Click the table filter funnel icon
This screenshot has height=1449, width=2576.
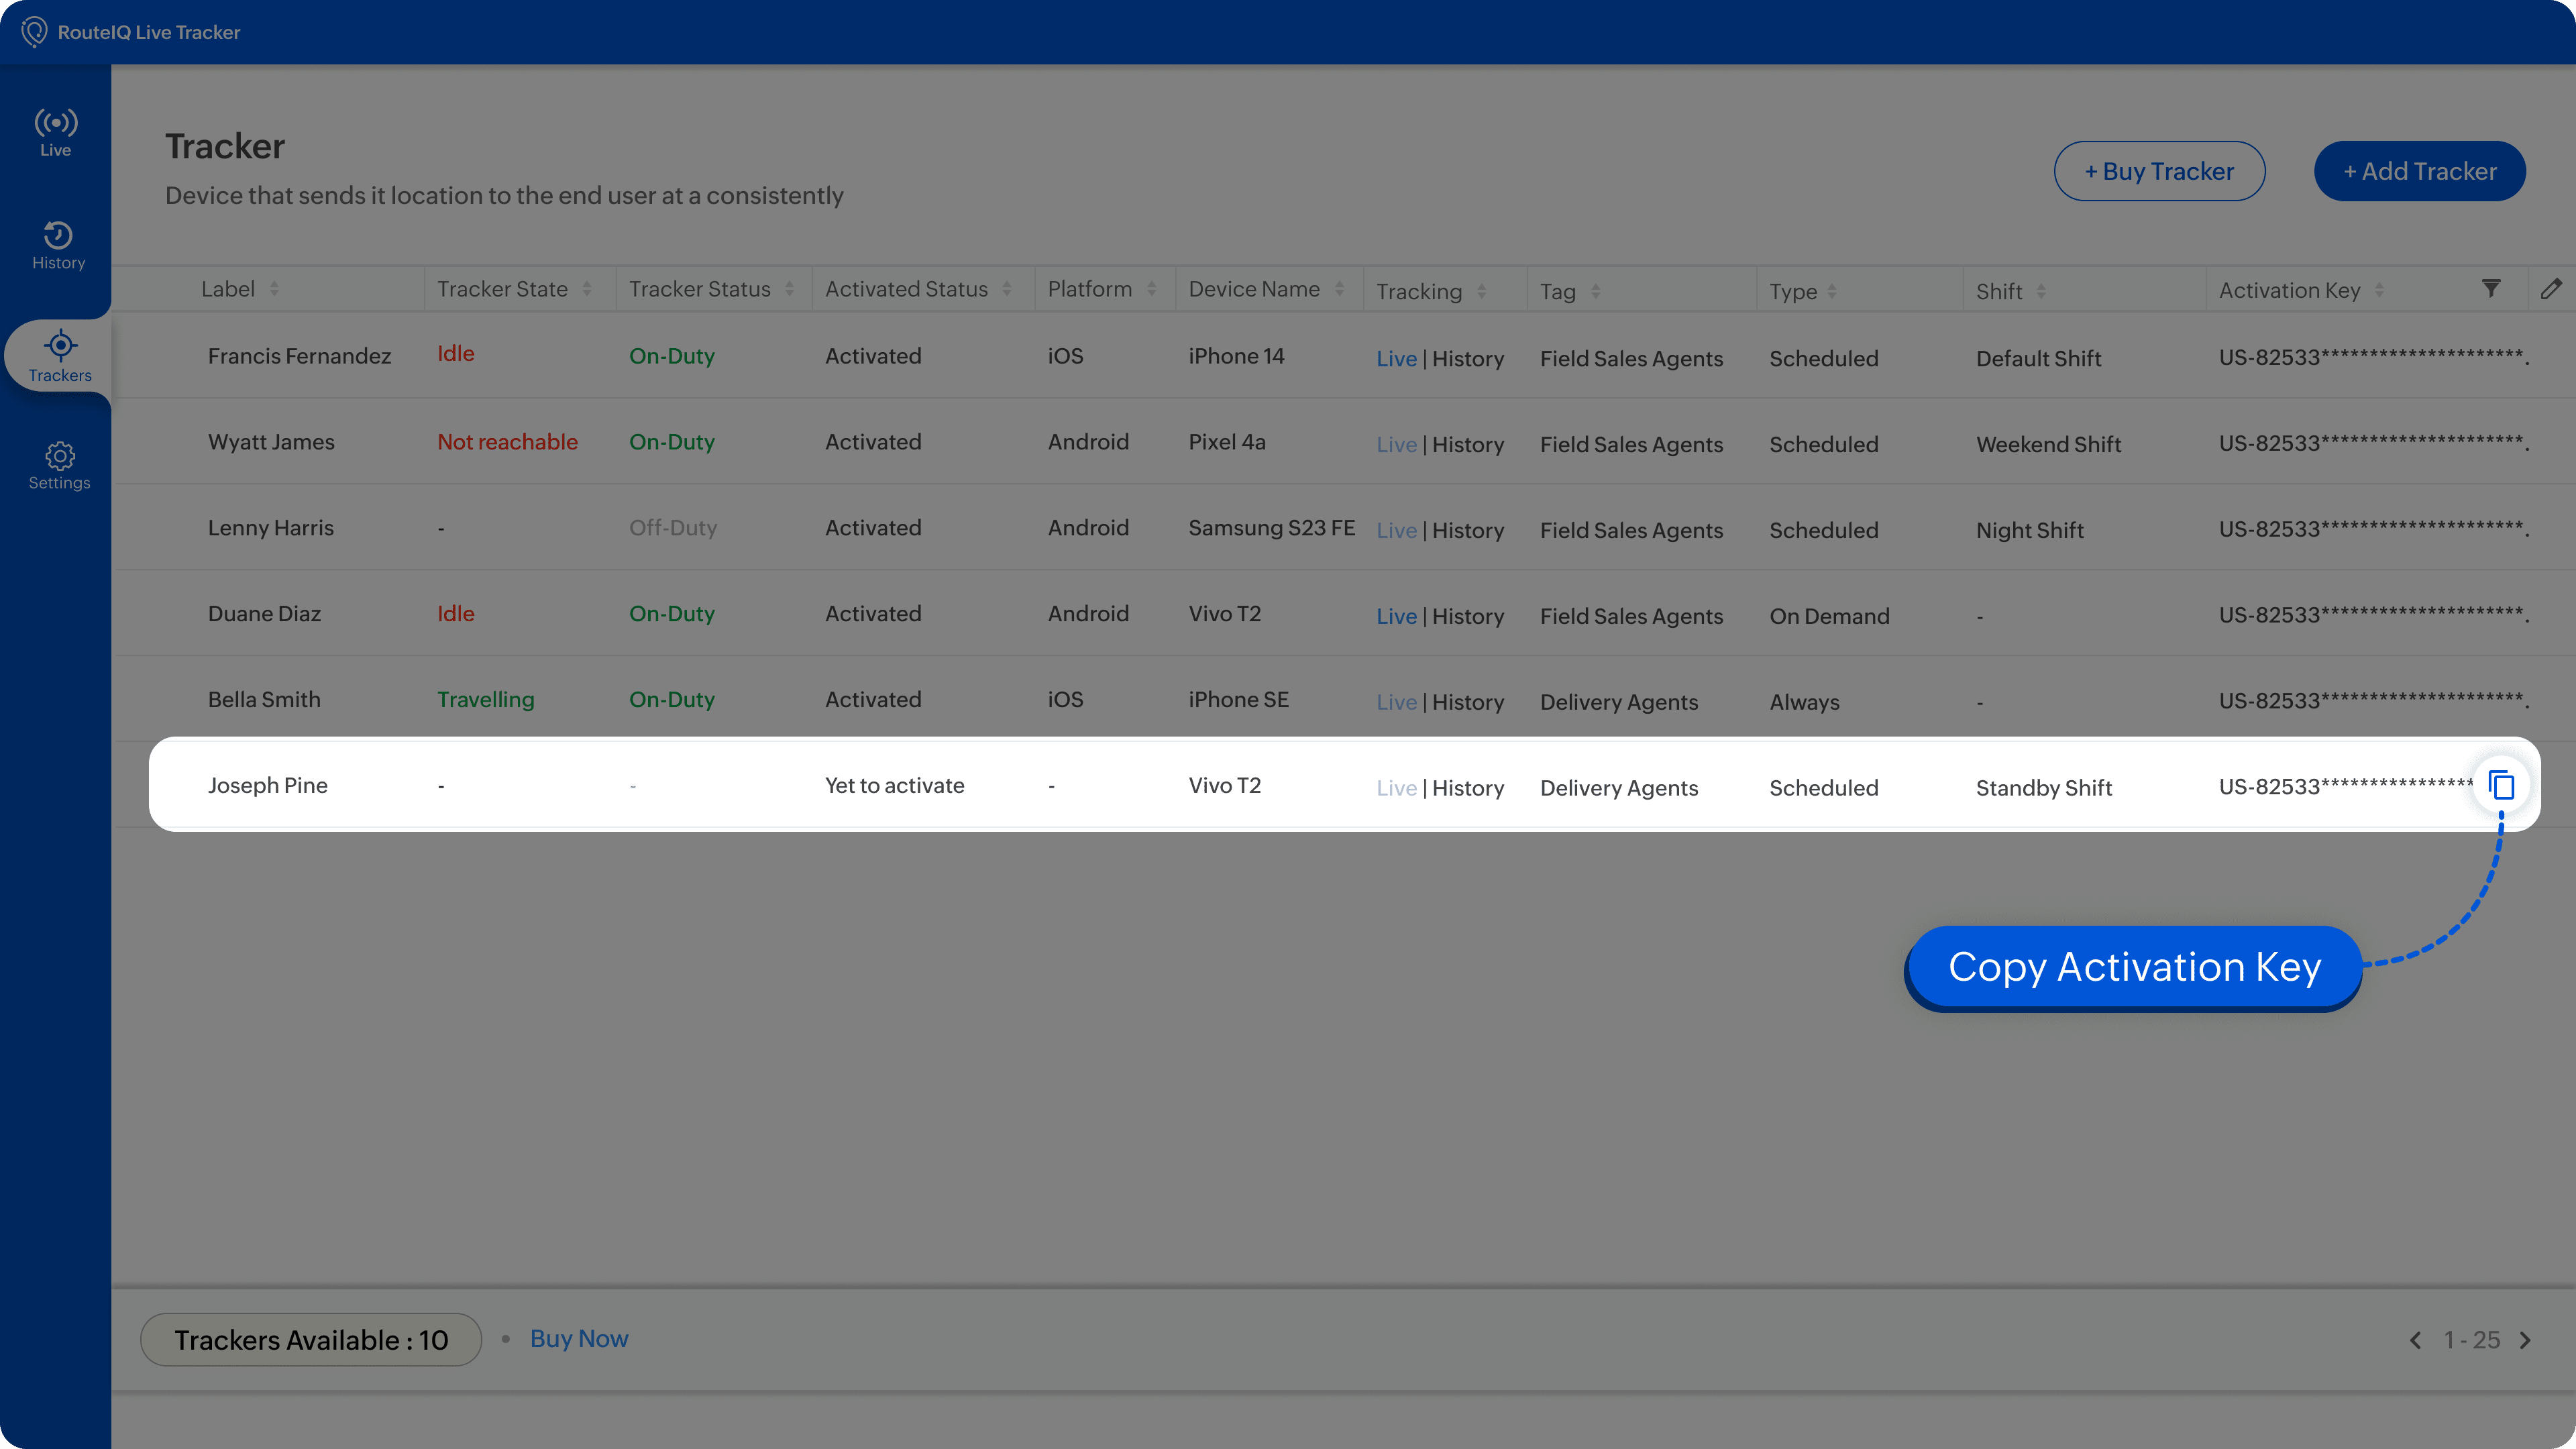(x=2491, y=289)
